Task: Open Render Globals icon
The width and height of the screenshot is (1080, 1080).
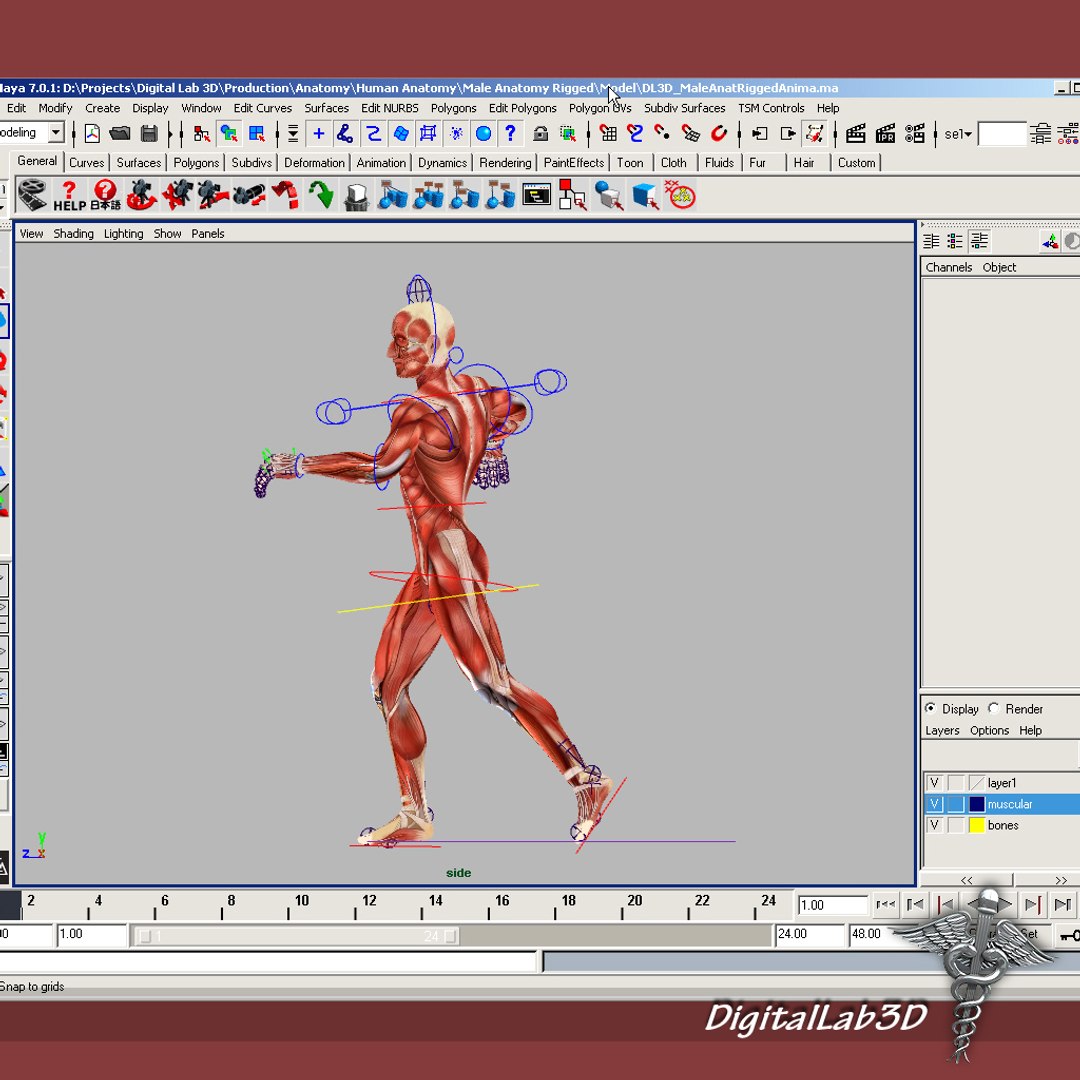Action: point(915,134)
